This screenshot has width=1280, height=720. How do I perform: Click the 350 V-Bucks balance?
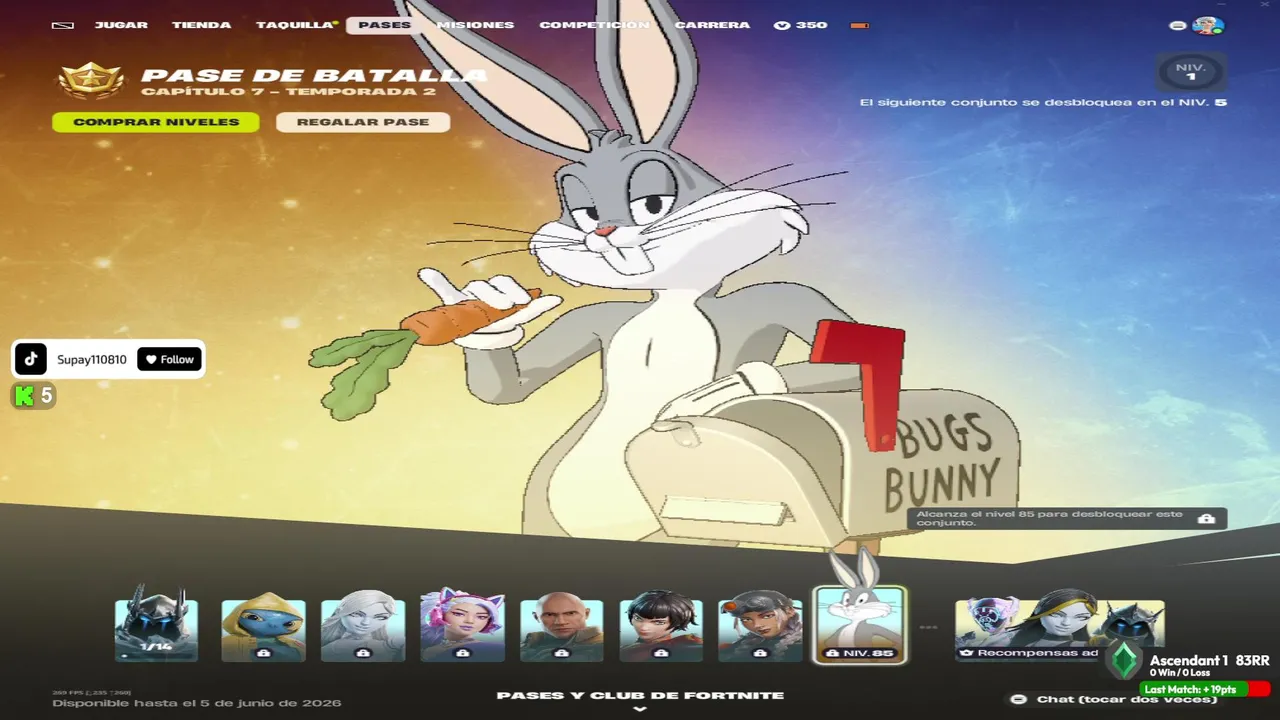pyautogui.click(x=801, y=25)
